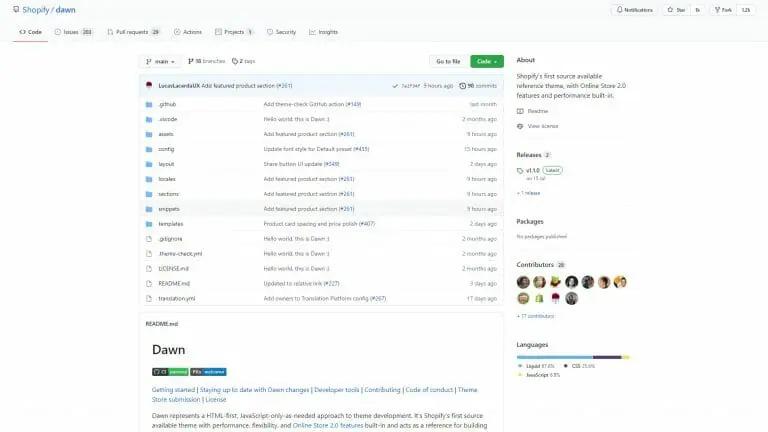
Task: Click LucasLacerdaUX's commit author avatar
Action: [x=149, y=85]
